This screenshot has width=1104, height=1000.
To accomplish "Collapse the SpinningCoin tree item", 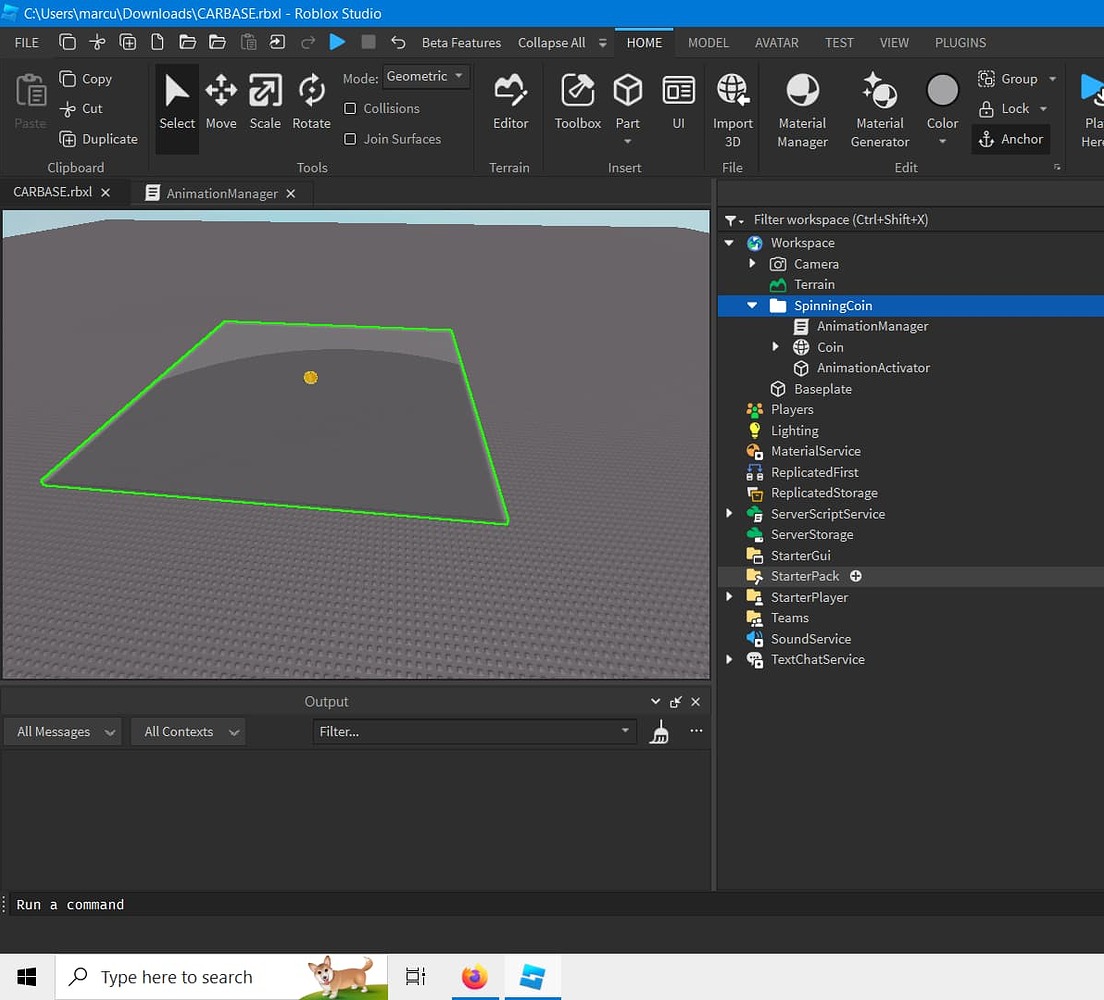I will (752, 305).
